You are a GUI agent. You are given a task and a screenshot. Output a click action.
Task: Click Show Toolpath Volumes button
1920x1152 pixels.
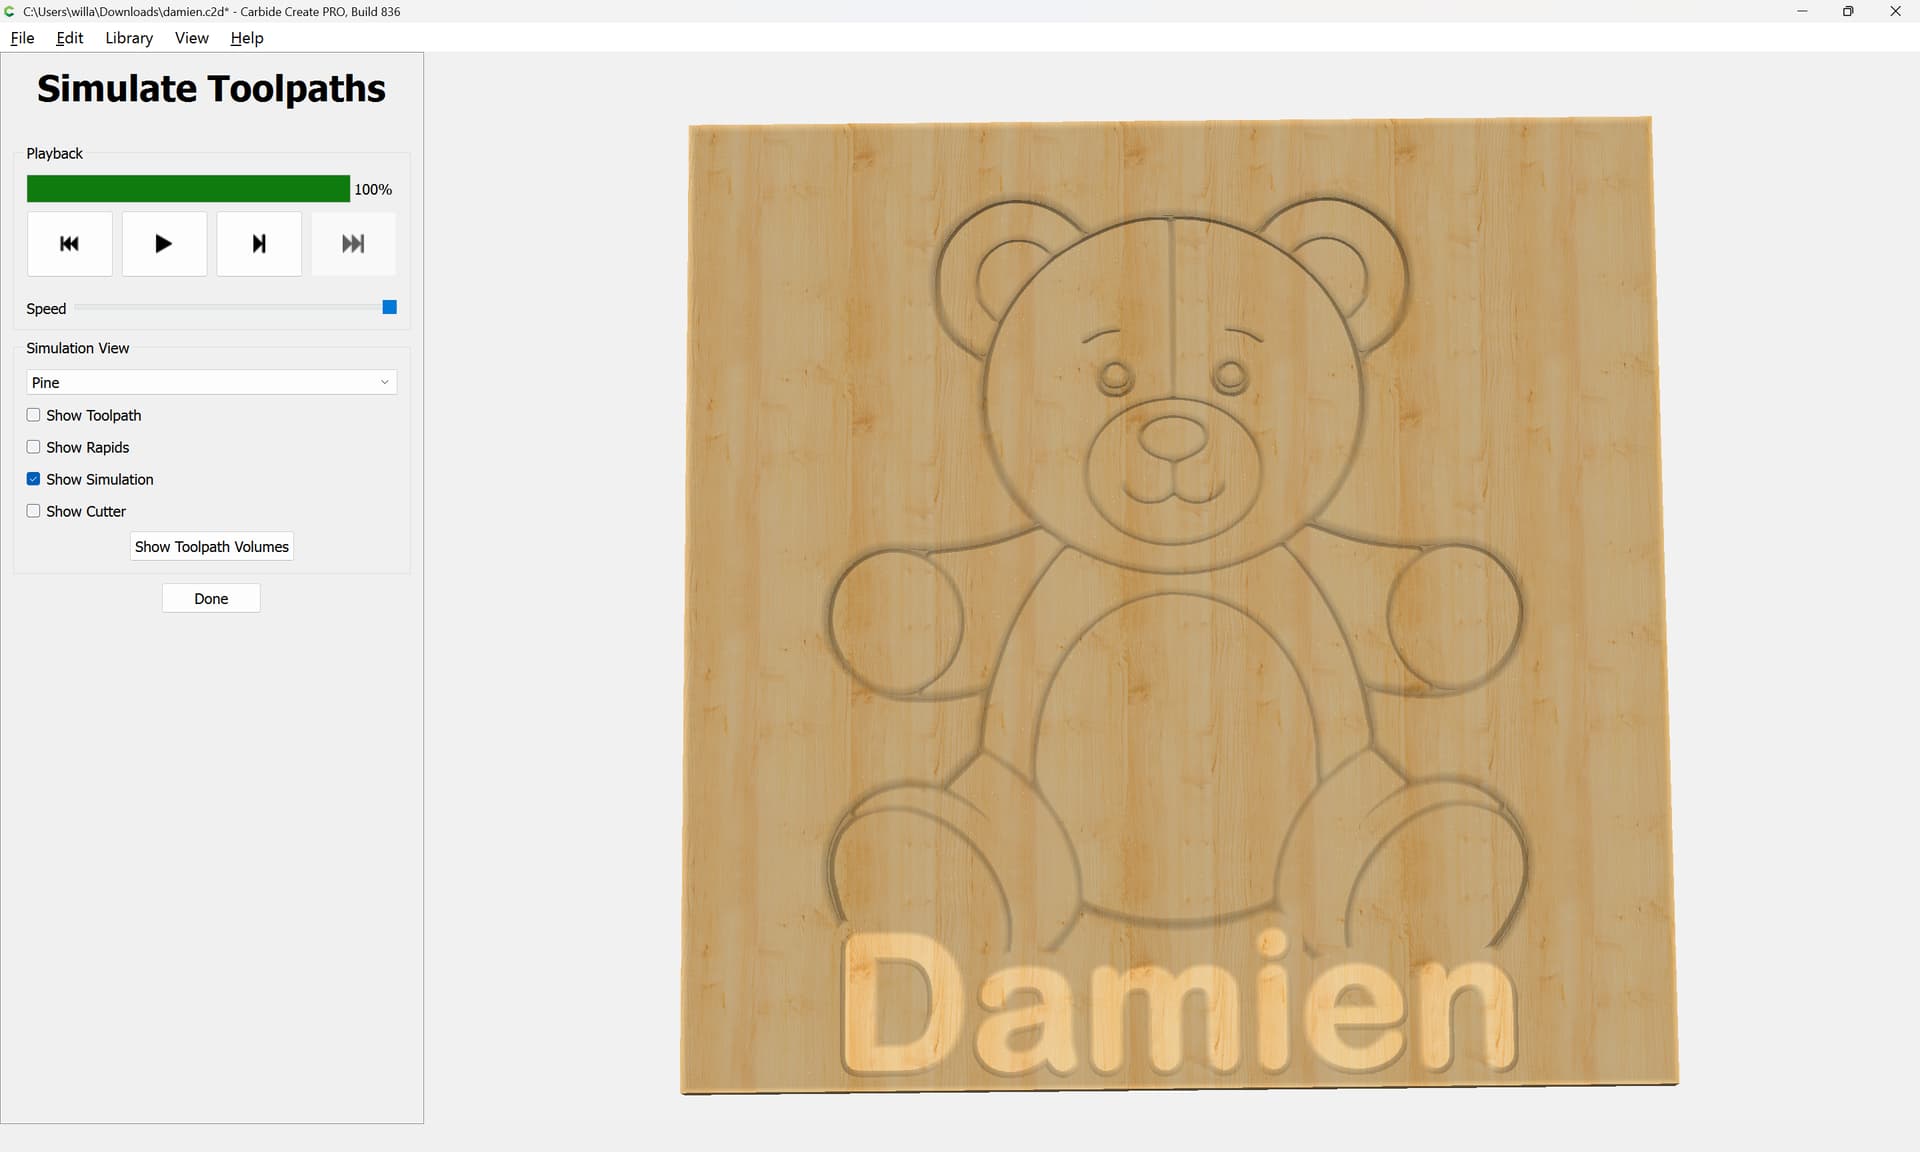(x=211, y=547)
